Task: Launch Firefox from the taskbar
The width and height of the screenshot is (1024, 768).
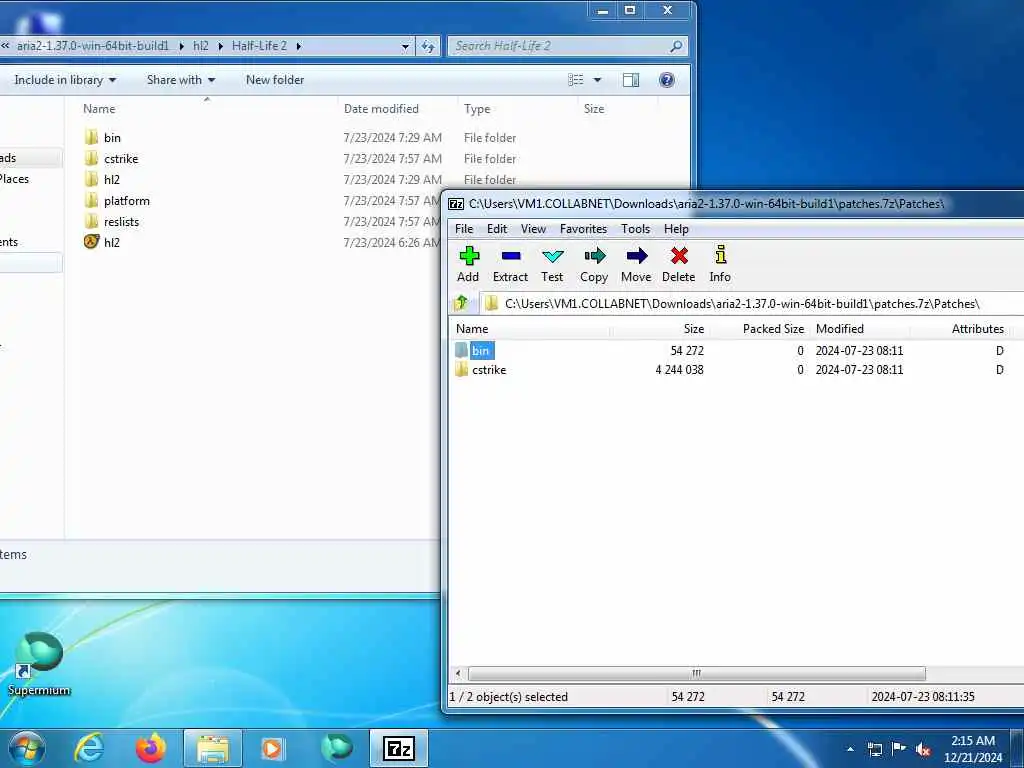Action: tap(151, 748)
